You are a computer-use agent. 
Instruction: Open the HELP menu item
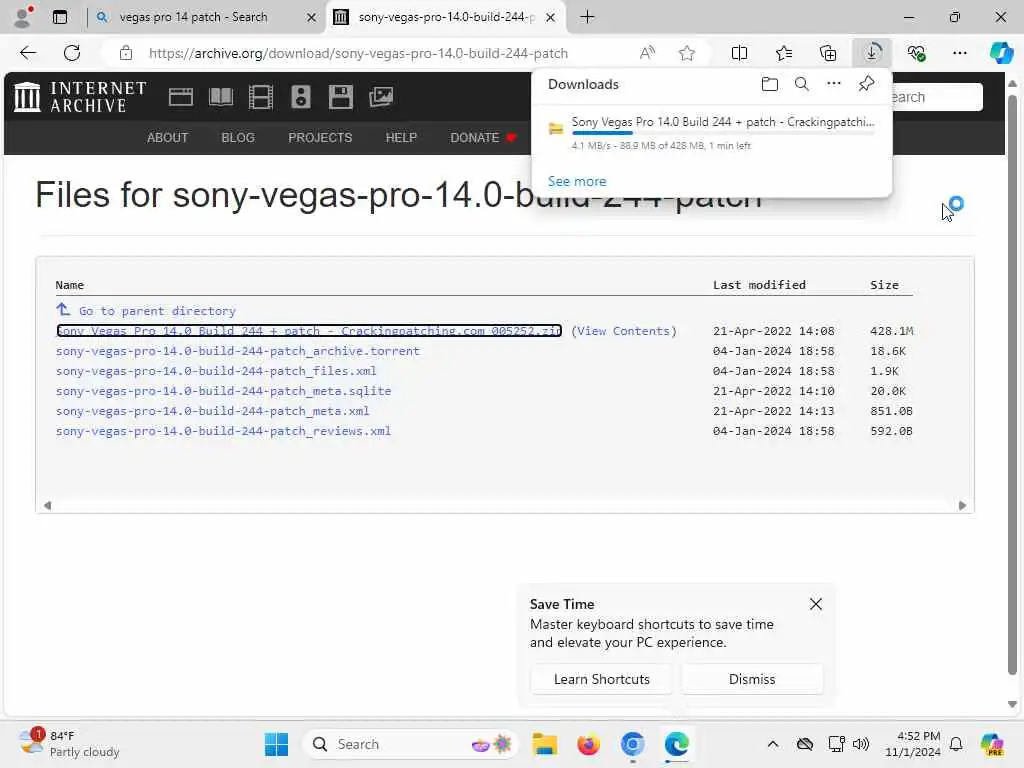(x=401, y=138)
